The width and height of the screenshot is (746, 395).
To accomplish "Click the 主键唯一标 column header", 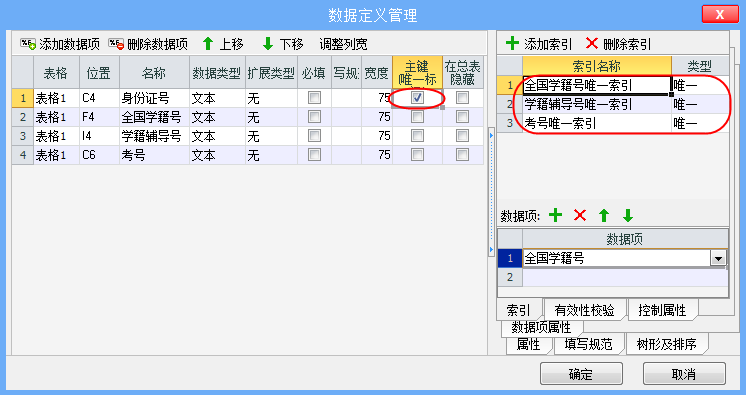I will click(x=417, y=72).
